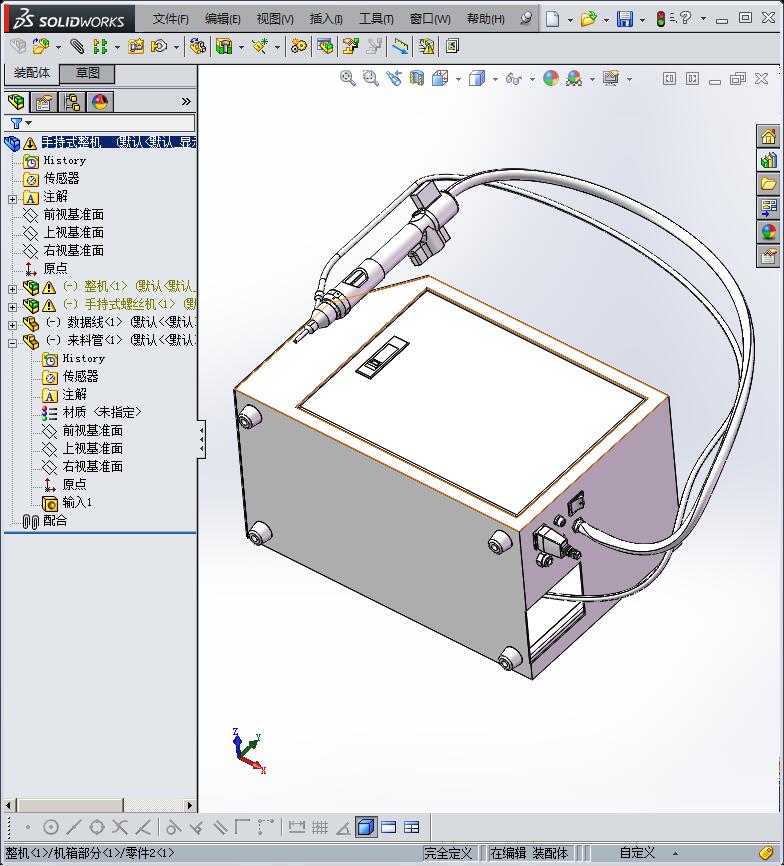Click the Interference Detection icon
The image size is (784, 866).
pyautogui.click(x=427, y=46)
